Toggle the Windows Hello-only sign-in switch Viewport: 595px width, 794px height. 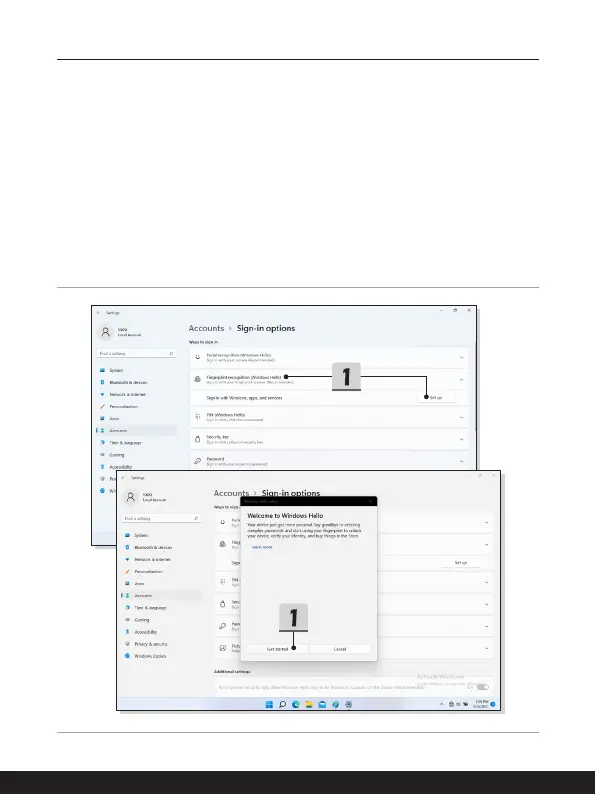483,687
